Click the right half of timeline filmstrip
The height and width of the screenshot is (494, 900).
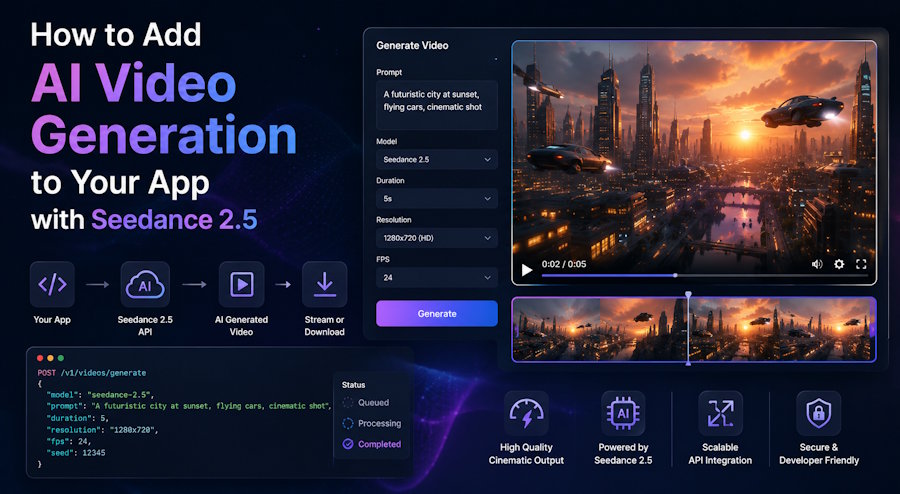[x=782, y=329]
